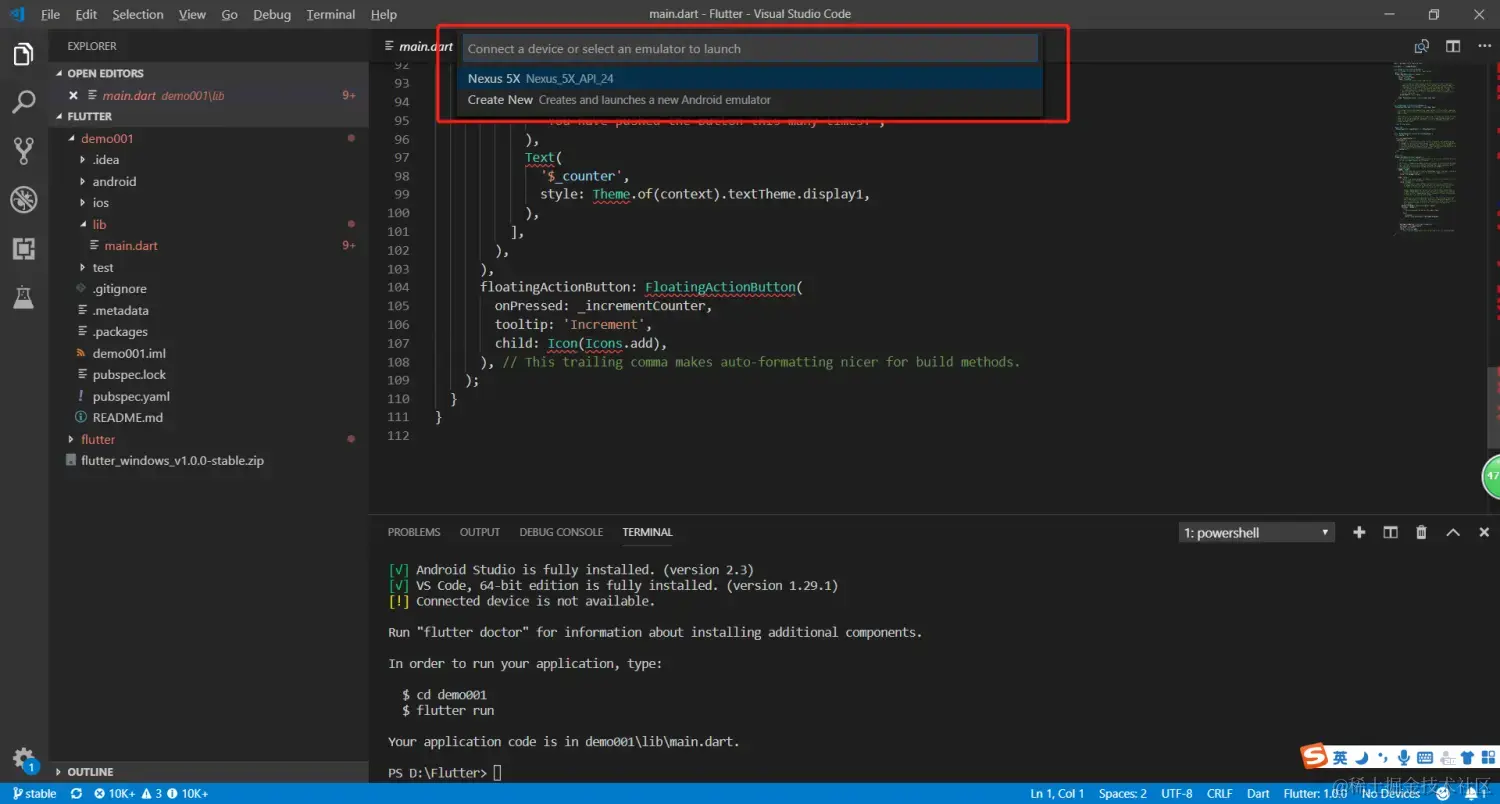
Task: Click the editor minimap code overview
Action: coord(1424,149)
